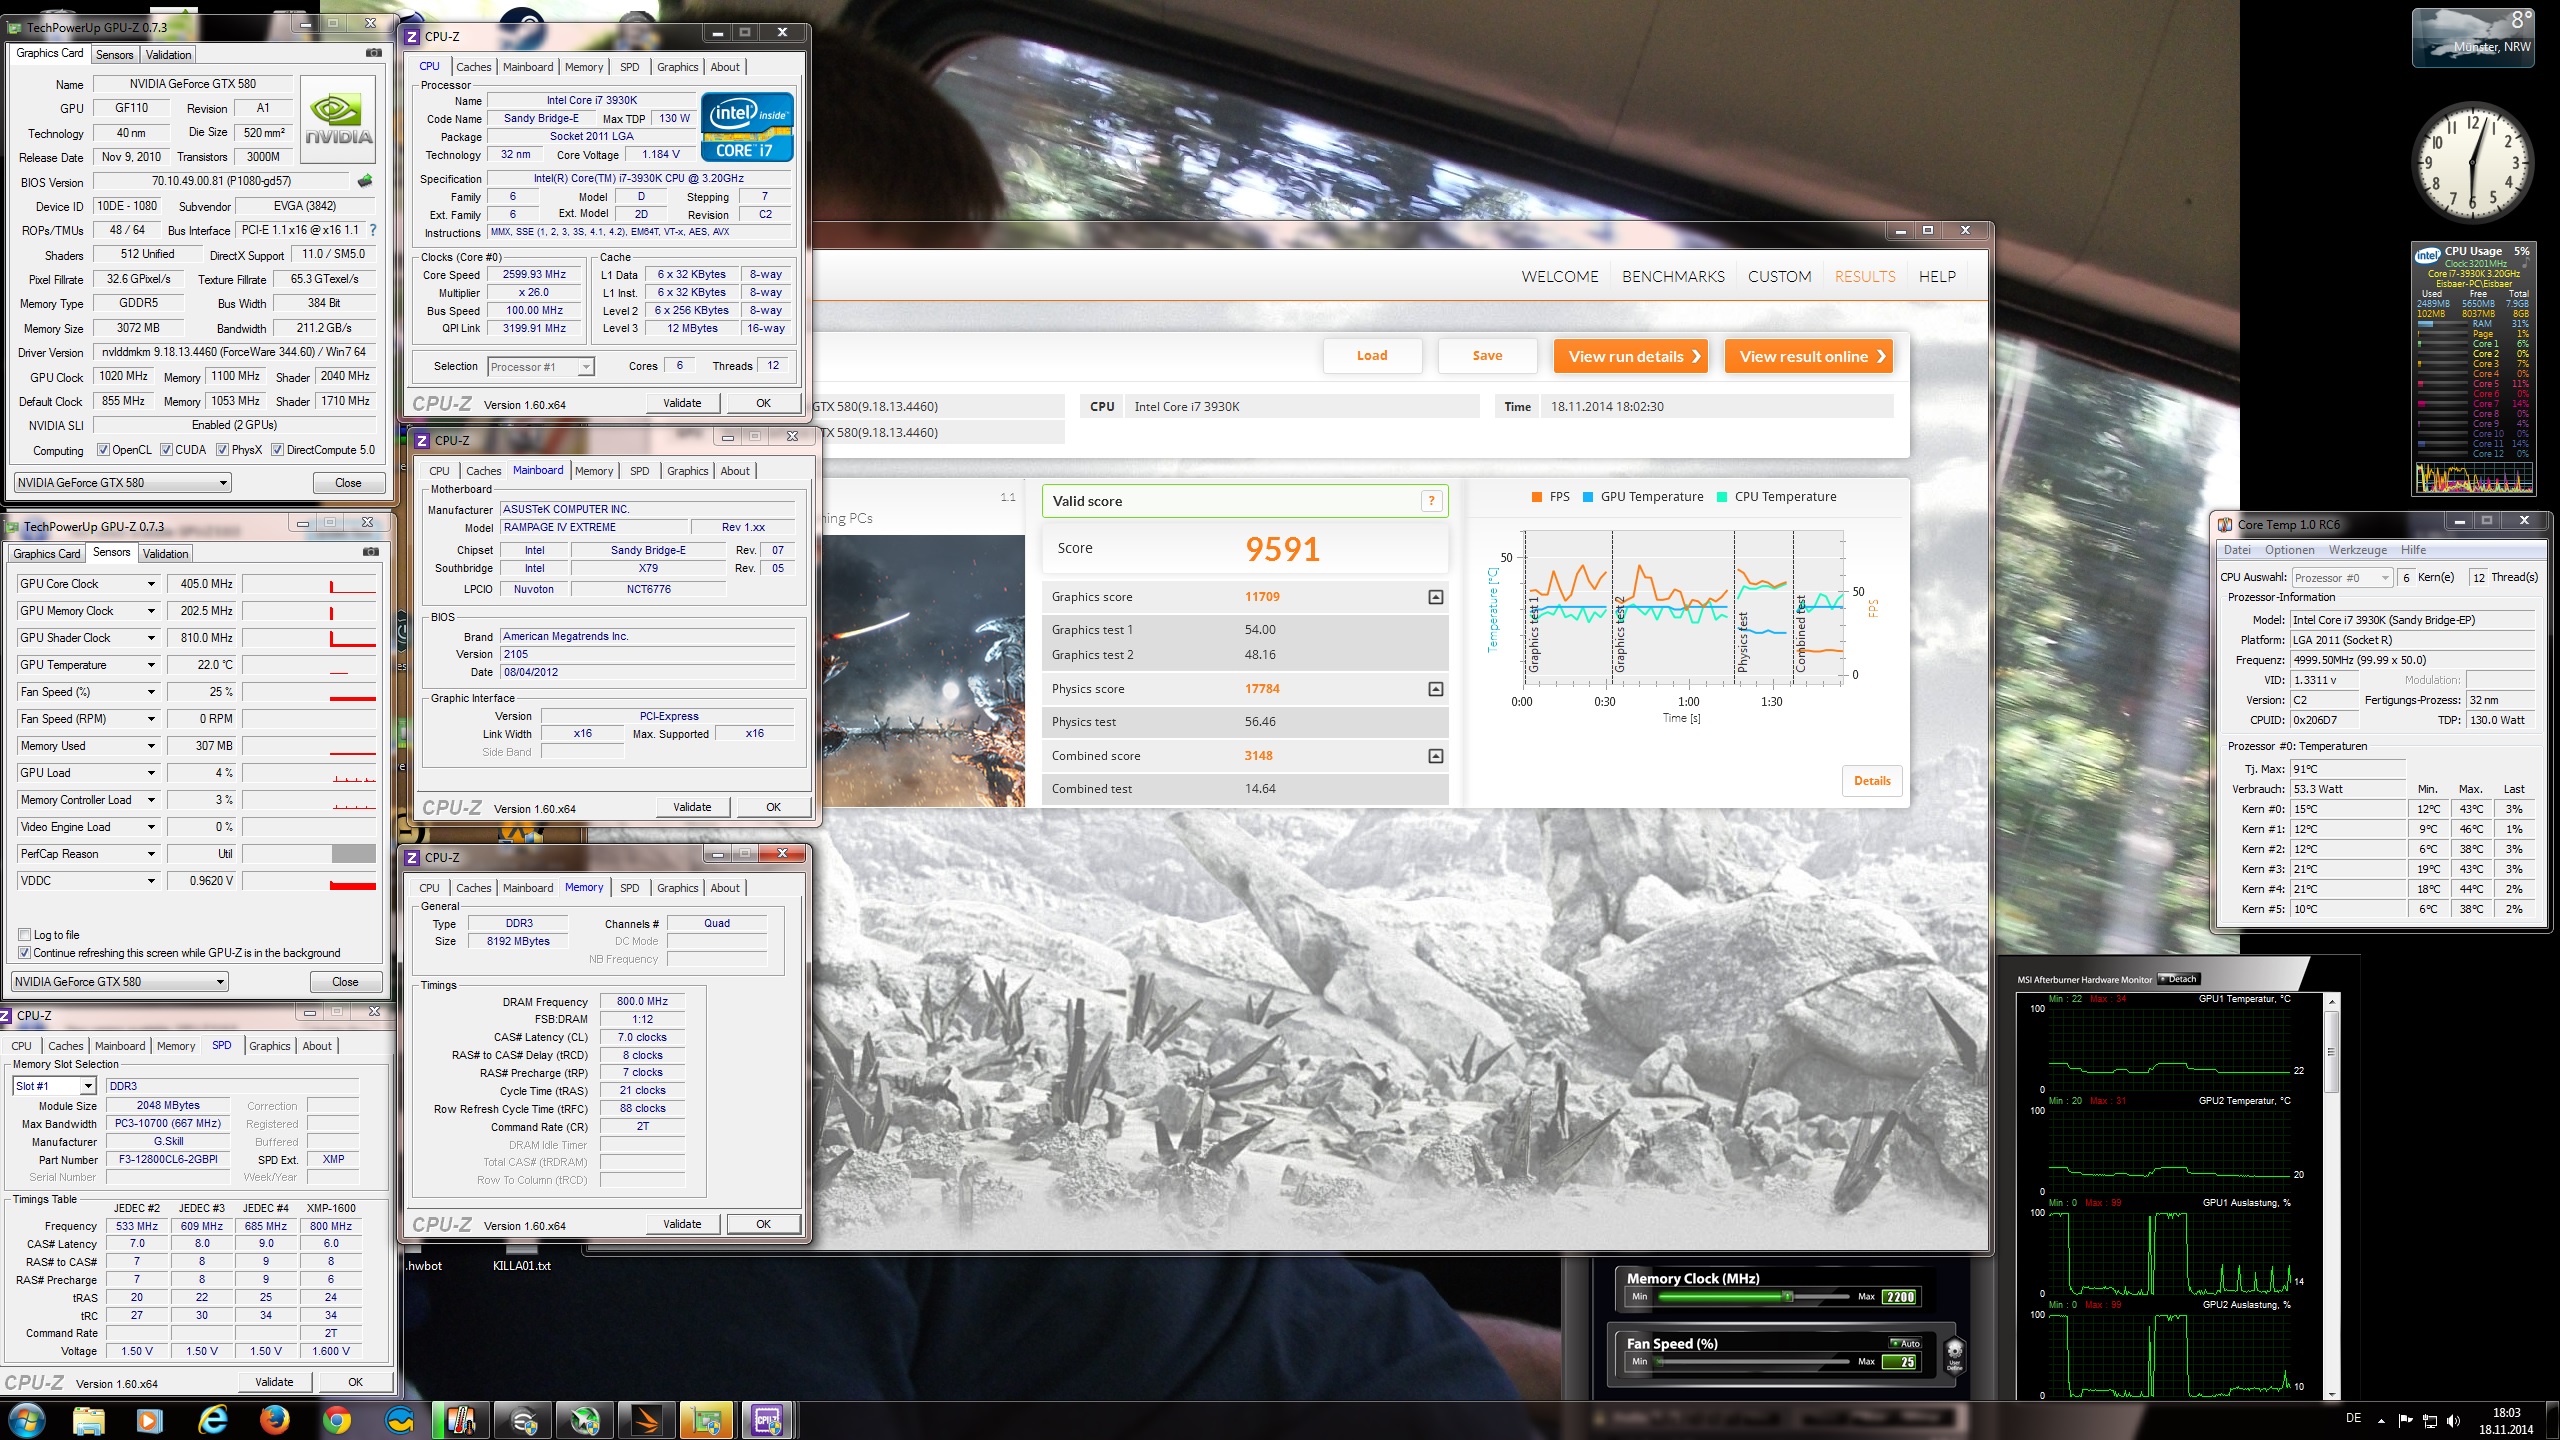The height and width of the screenshot is (1440, 2560).
Task: Click the Valid score question mark icon
Action: 1431,501
